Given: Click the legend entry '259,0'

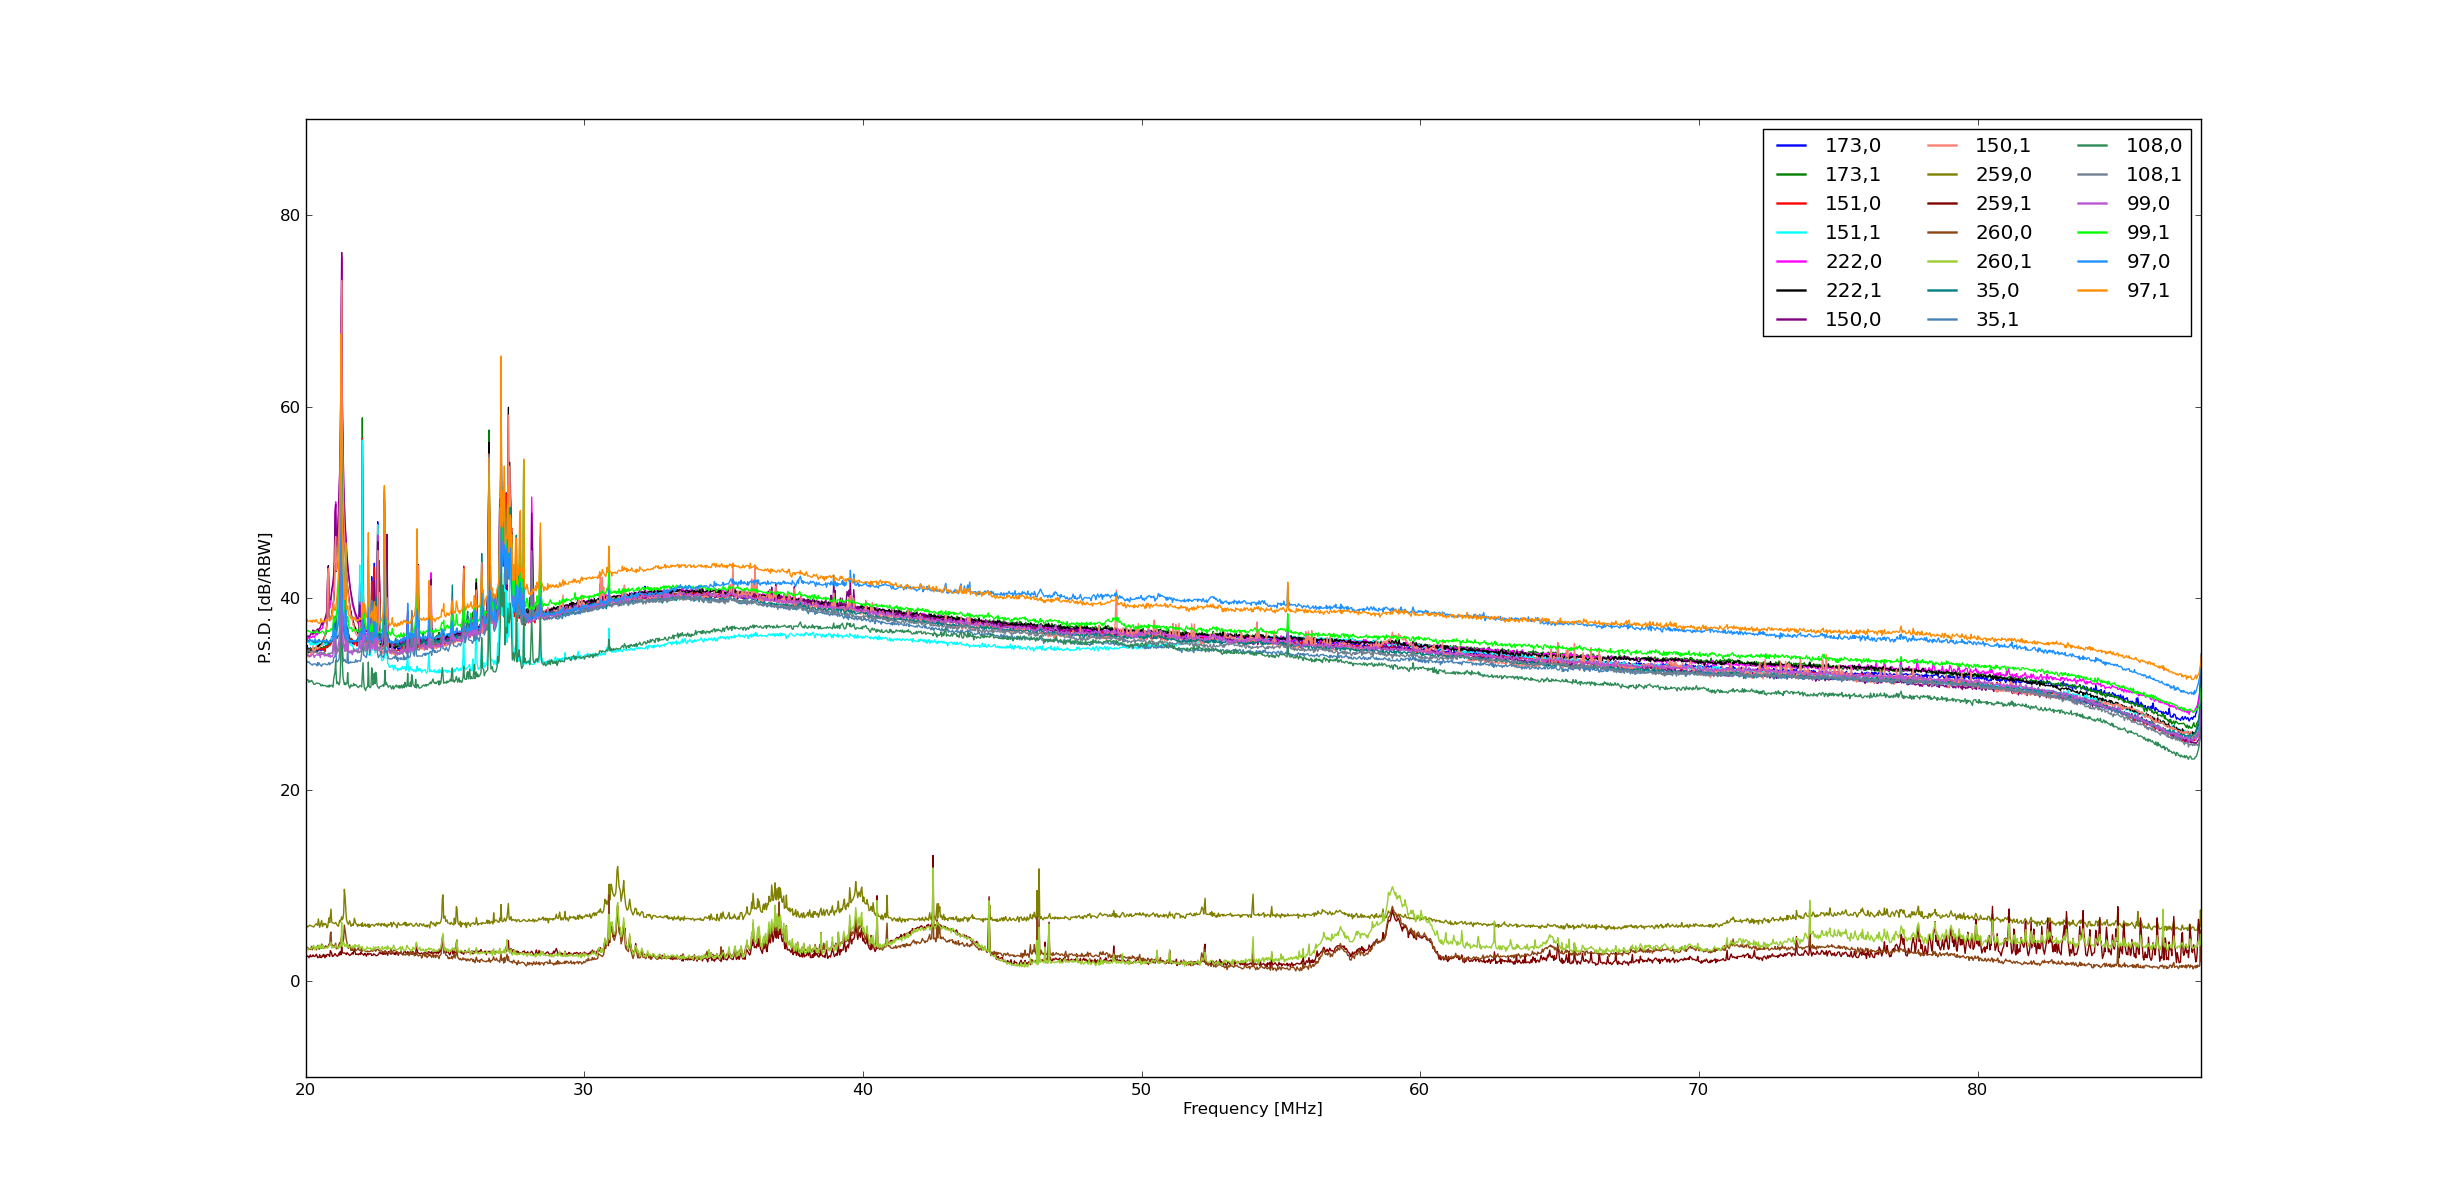Looking at the screenshot, I should [1979, 175].
